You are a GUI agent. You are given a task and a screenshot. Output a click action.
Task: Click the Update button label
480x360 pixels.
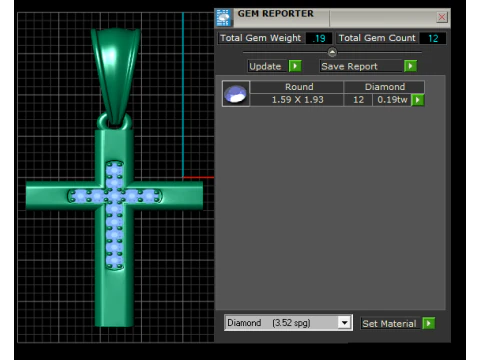click(x=267, y=66)
